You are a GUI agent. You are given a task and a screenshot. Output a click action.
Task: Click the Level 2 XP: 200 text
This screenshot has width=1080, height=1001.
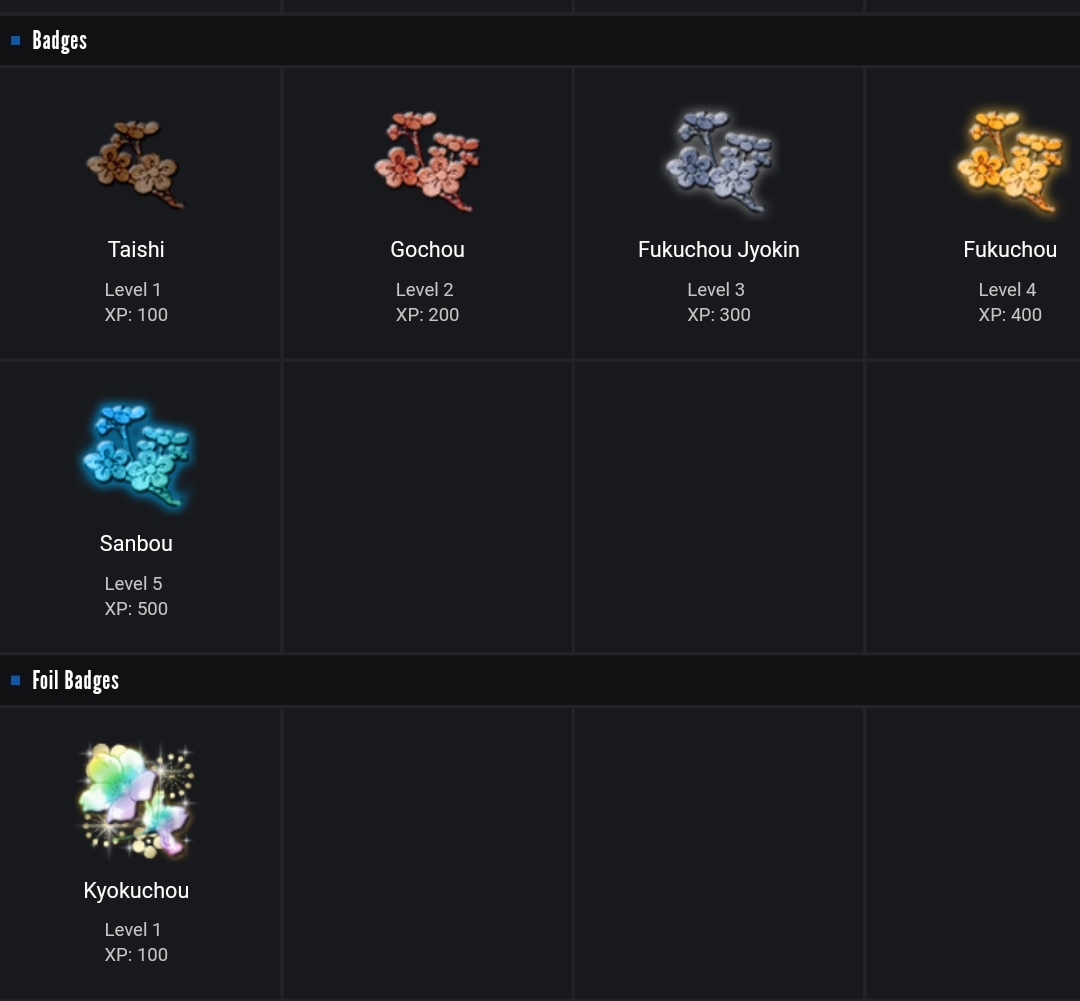(427, 302)
